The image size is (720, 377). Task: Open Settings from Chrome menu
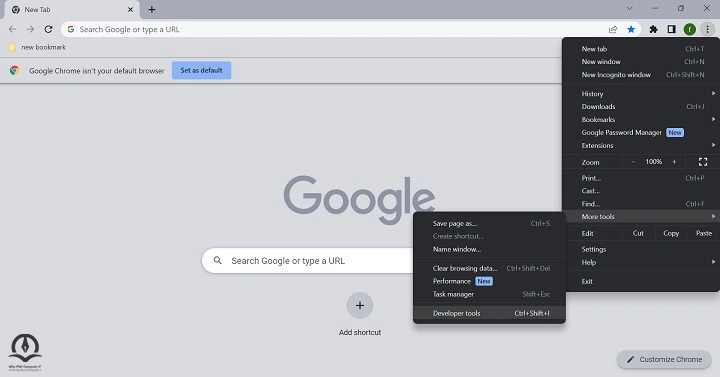[x=641, y=249]
